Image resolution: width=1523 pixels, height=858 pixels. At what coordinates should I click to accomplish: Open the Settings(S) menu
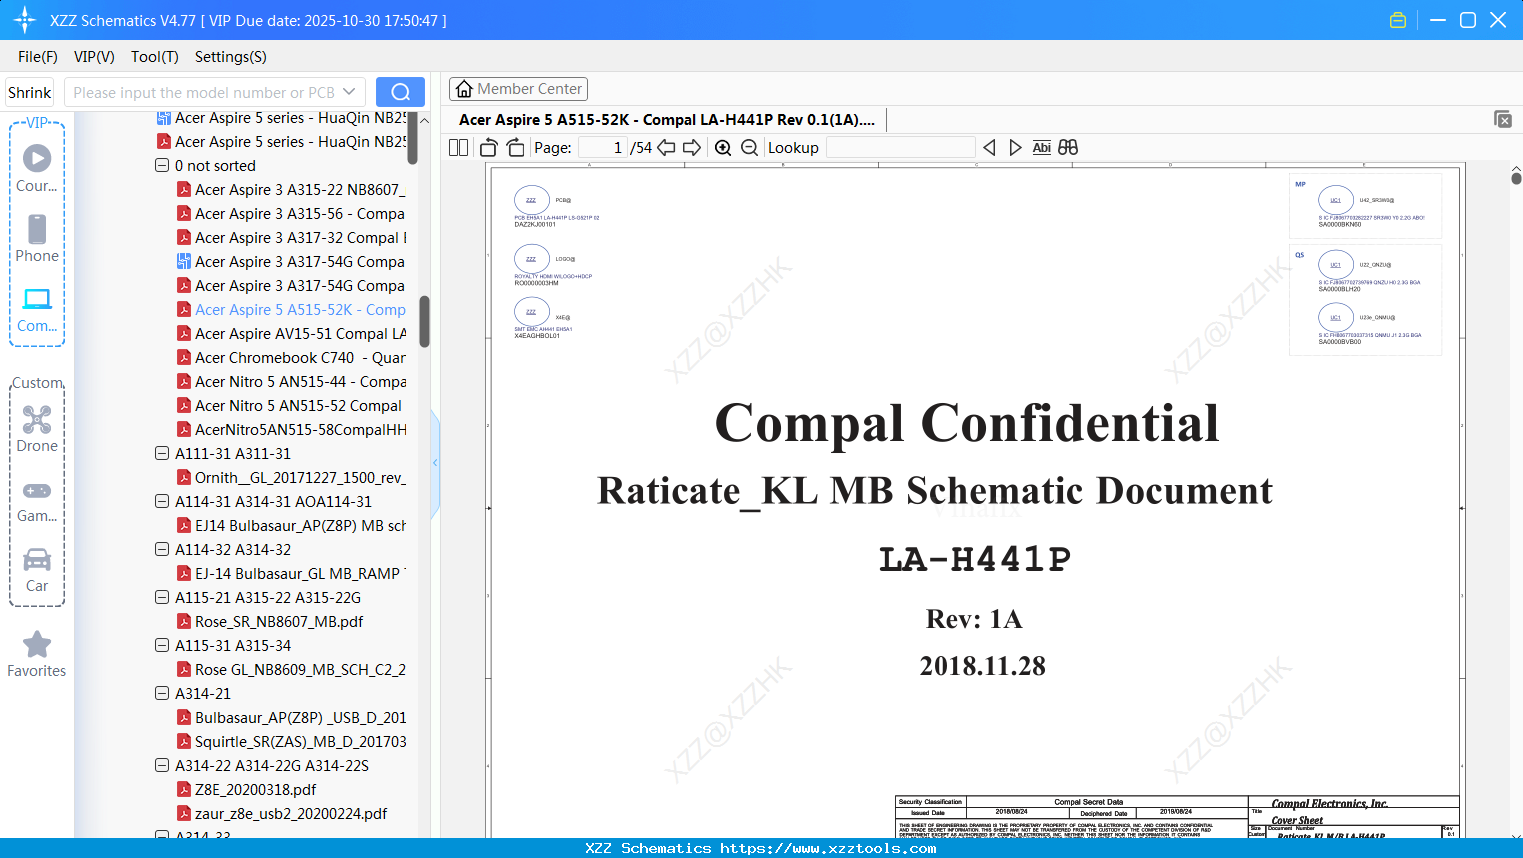[231, 57]
